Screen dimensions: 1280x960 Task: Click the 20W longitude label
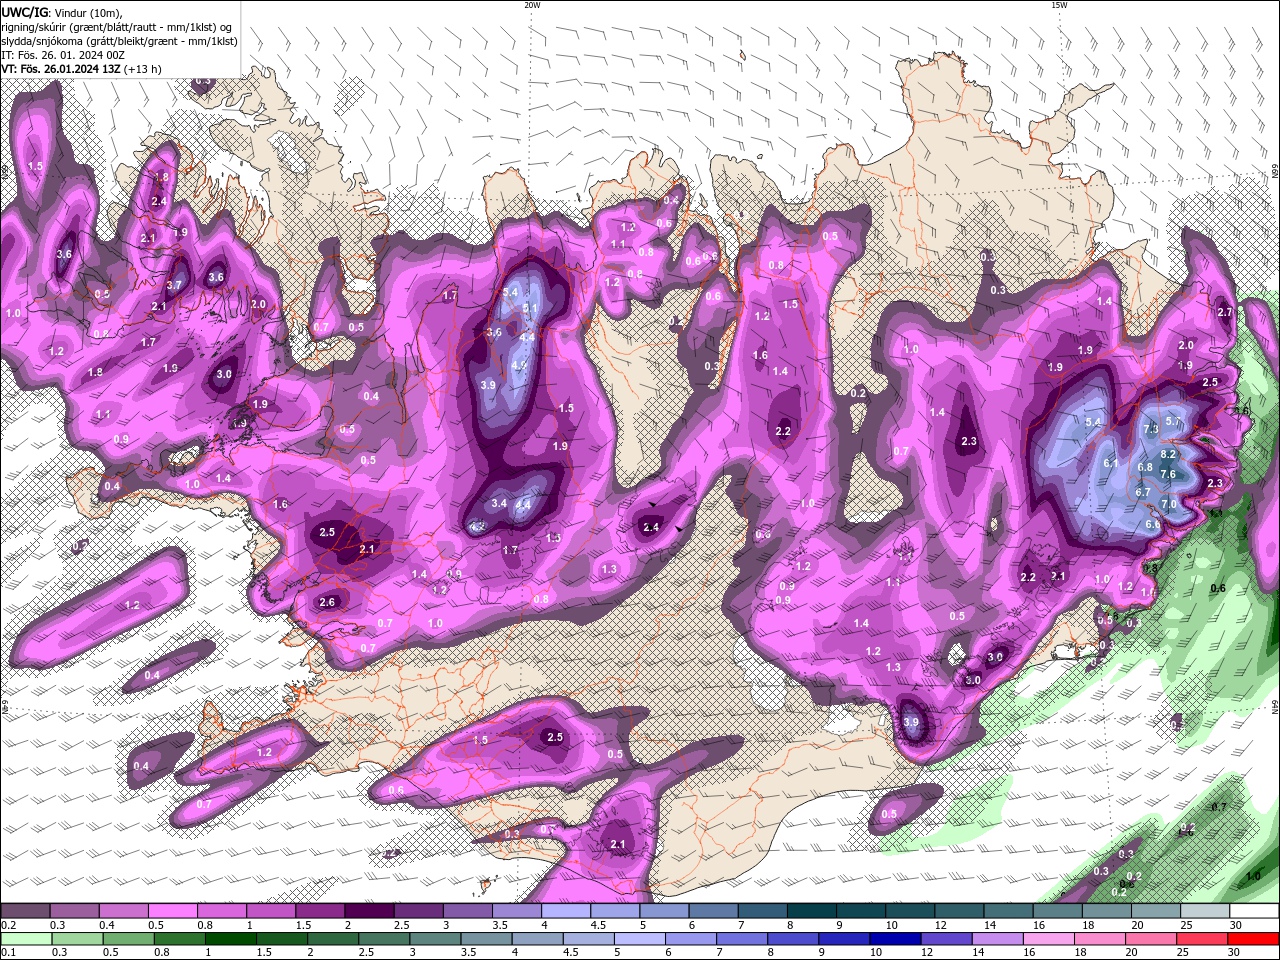pos(532,5)
